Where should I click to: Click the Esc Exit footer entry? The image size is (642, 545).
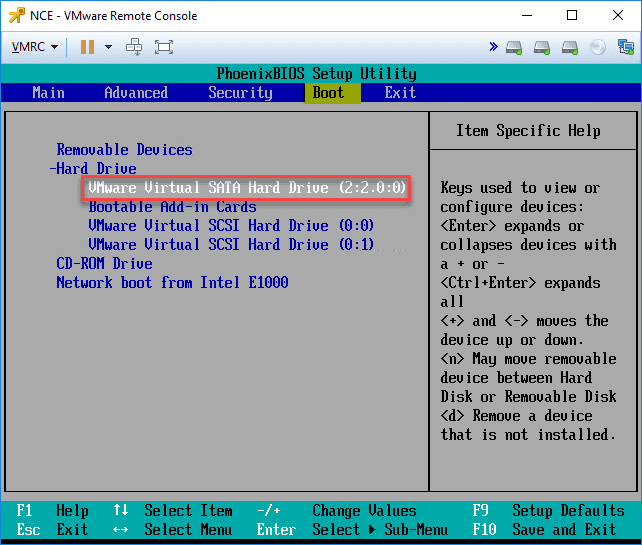click(52, 530)
